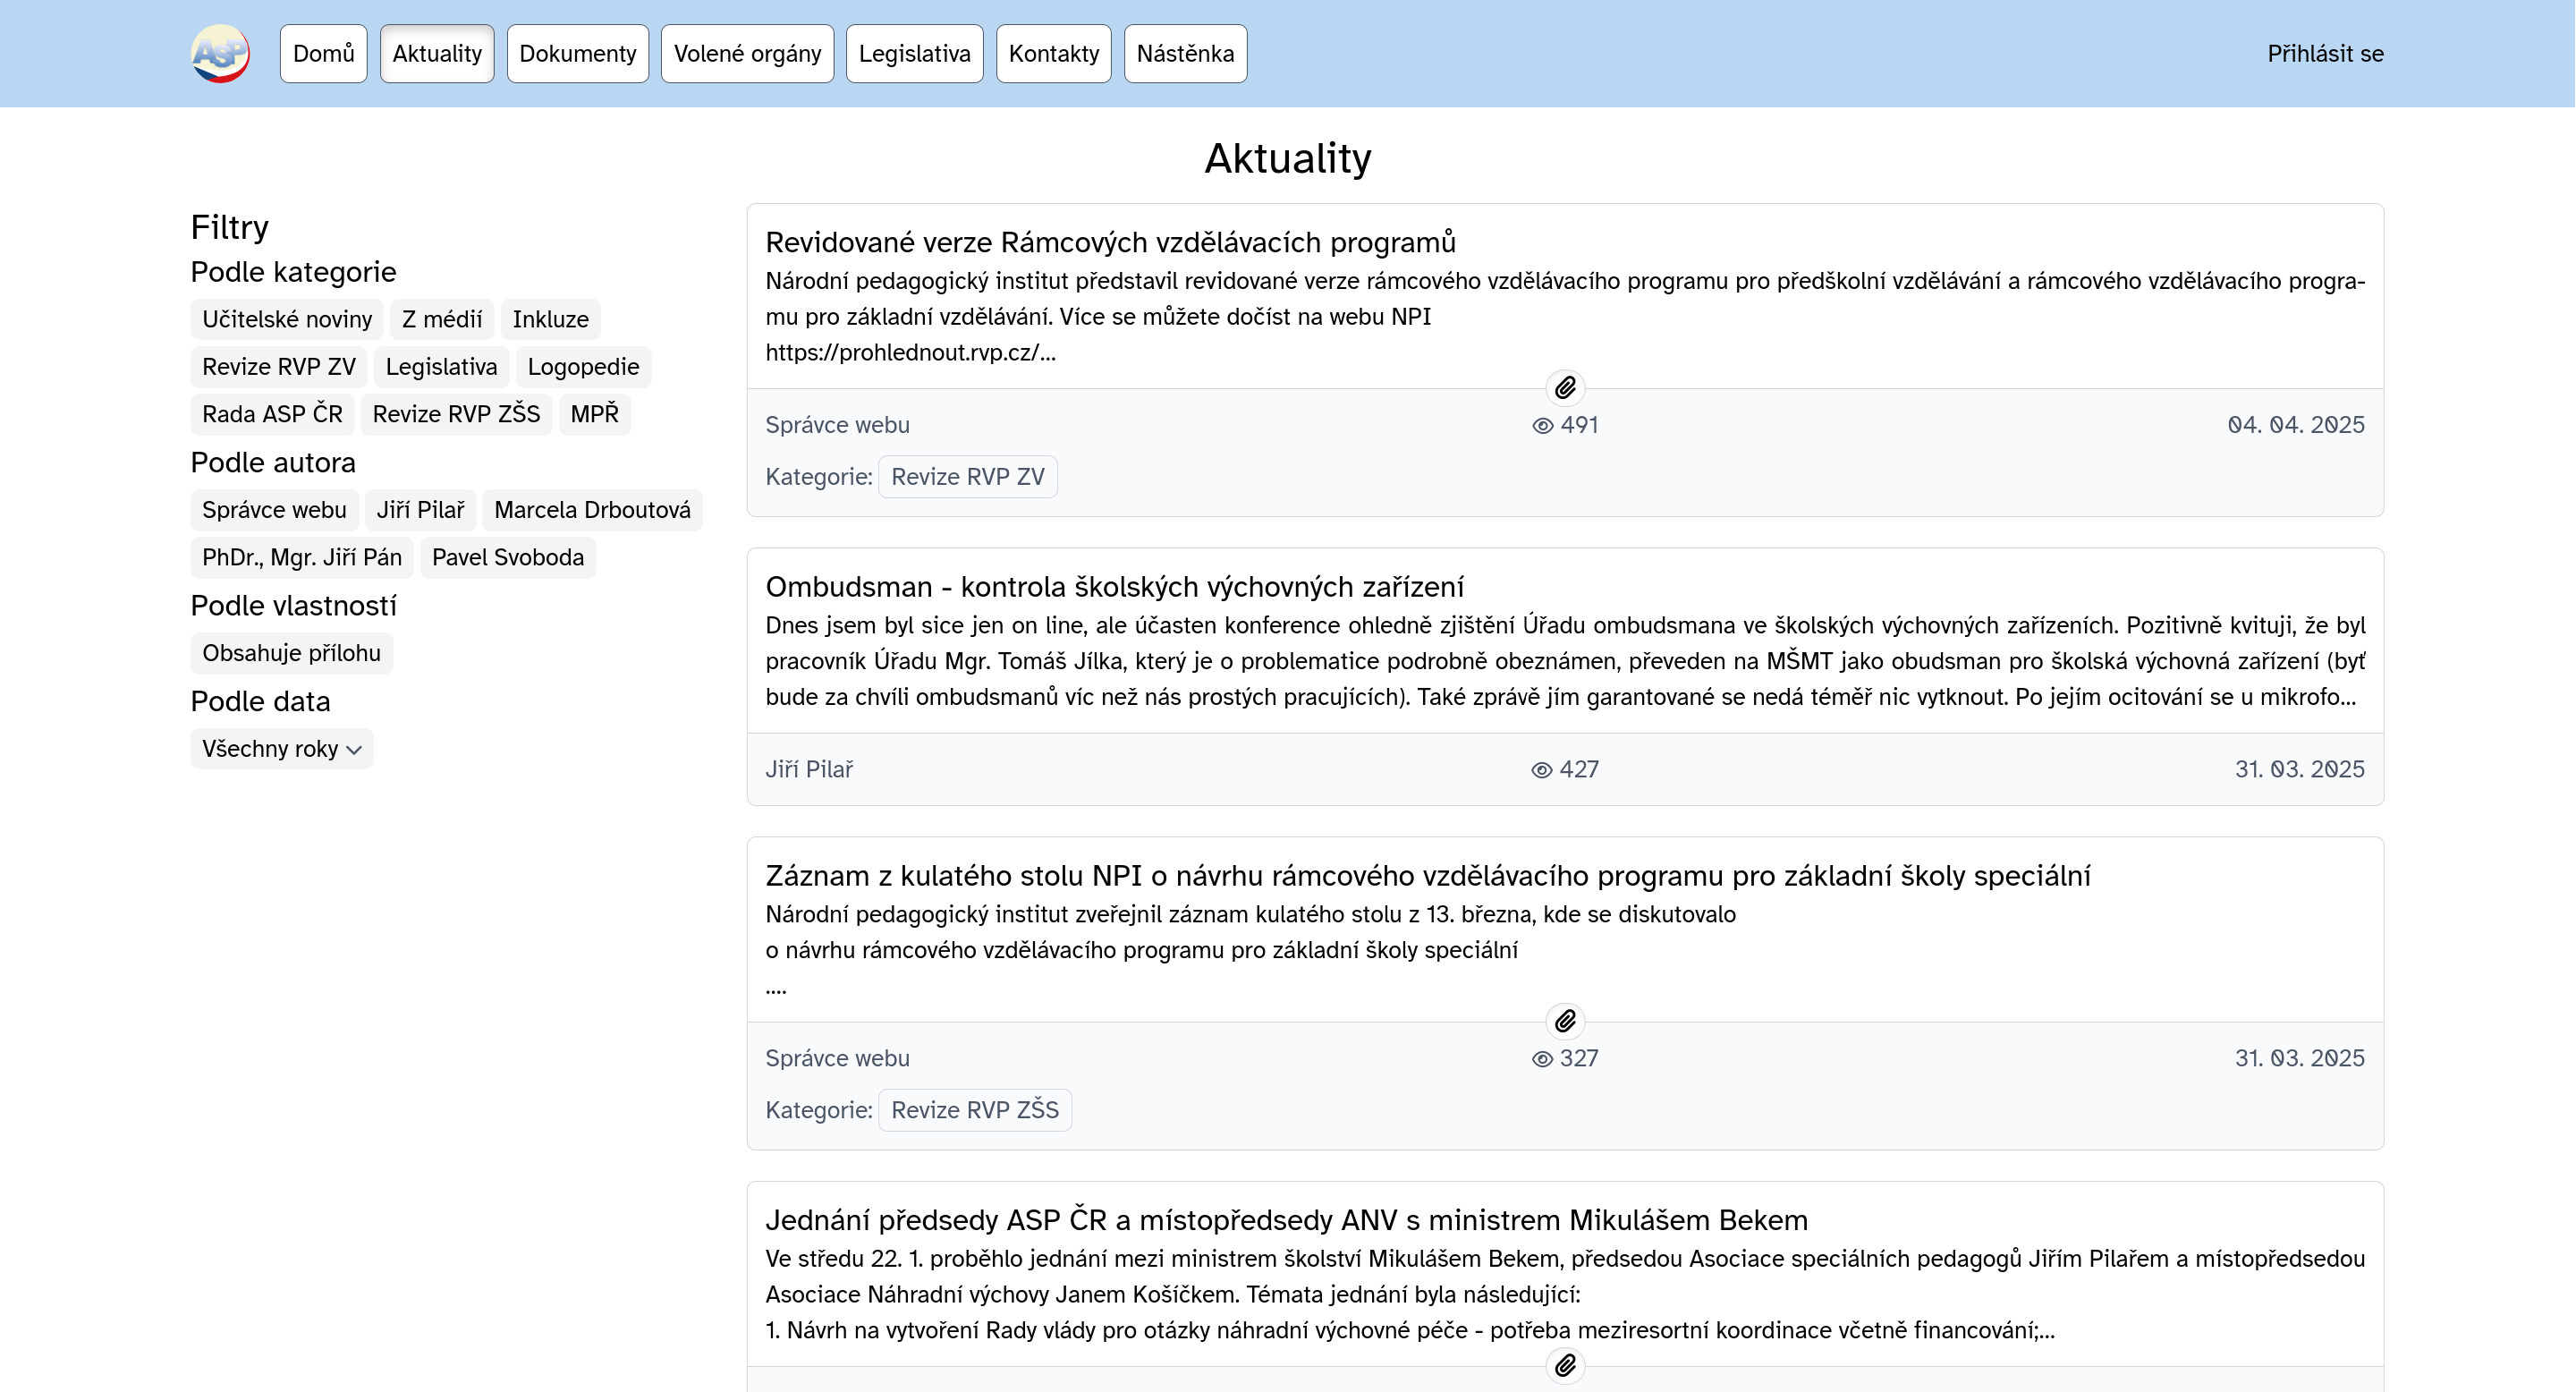This screenshot has width=2576, height=1392.
Task: Enable the Jiří Pilař author filter
Action: click(x=420, y=510)
